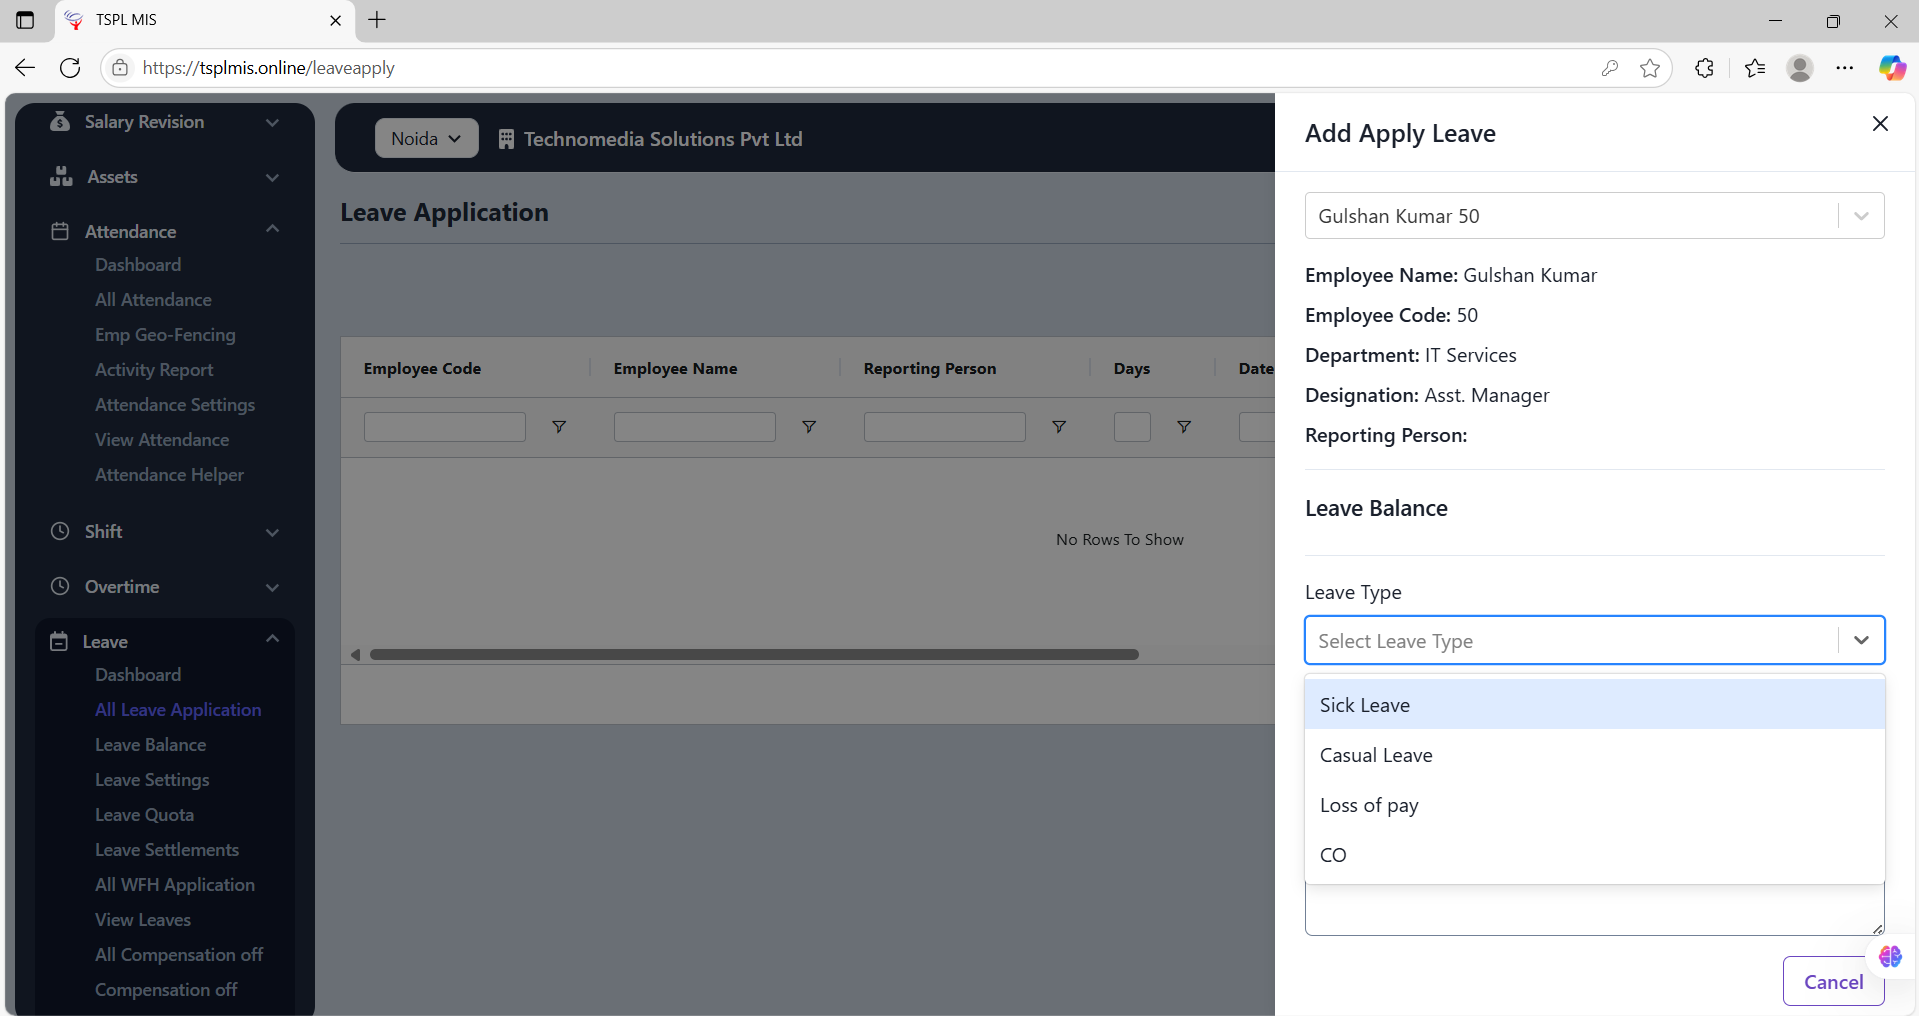Open All Attendance page

(153, 300)
